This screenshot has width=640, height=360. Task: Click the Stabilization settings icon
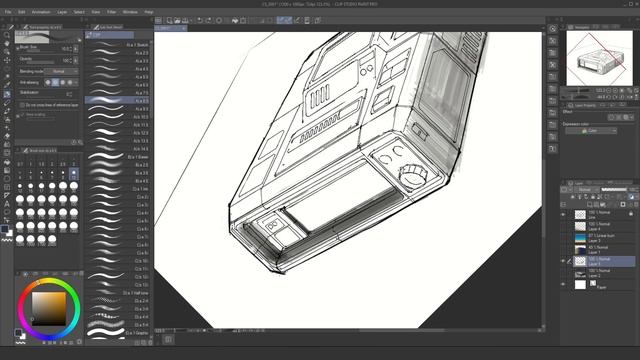pos(69,94)
